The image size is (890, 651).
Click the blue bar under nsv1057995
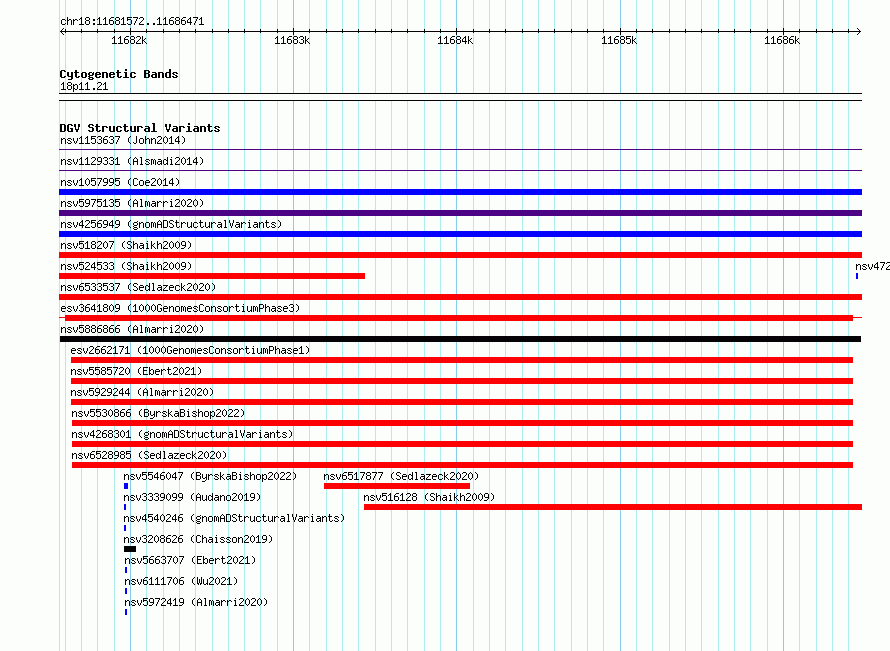point(460,192)
